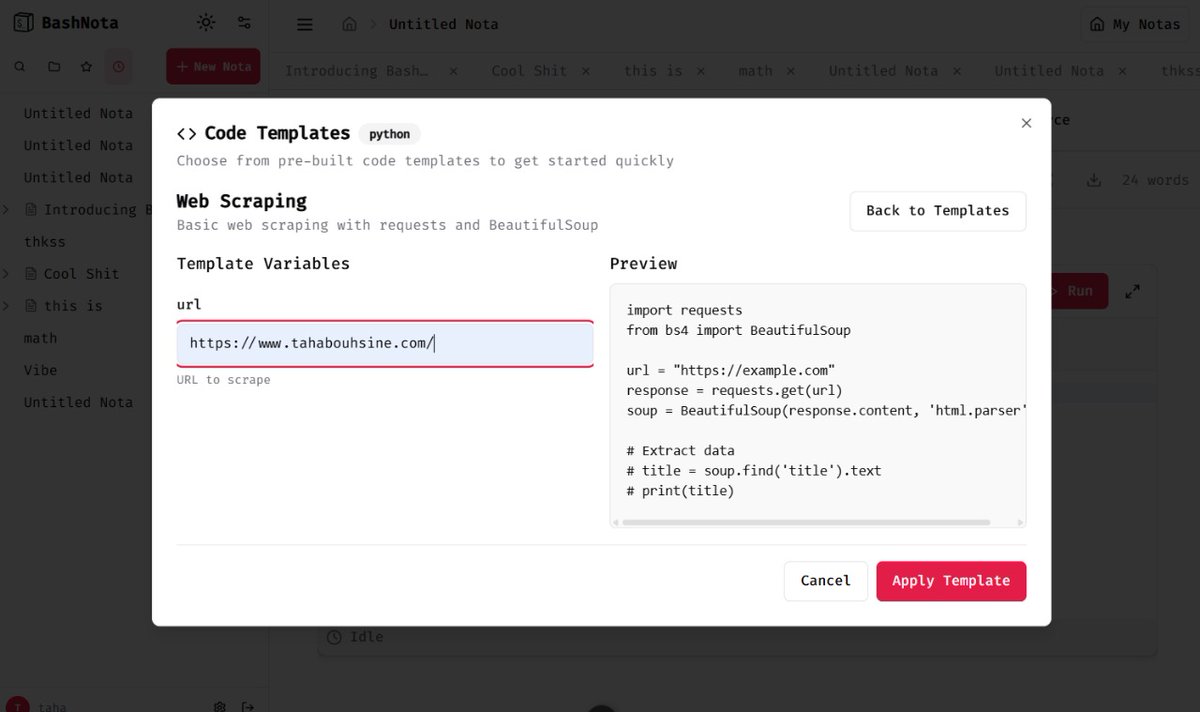Click the python language badge
Image resolution: width=1200 pixels, height=712 pixels.
click(x=390, y=134)
